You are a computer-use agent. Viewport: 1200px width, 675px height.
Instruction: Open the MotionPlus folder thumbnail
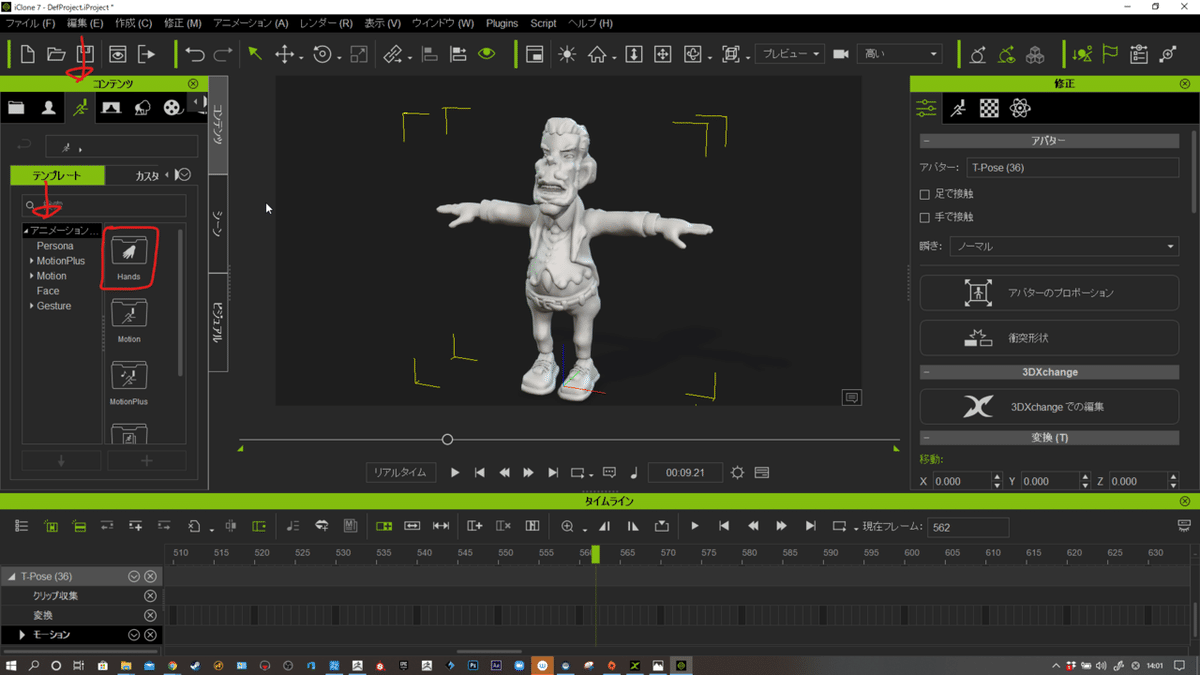pos(129,383)
